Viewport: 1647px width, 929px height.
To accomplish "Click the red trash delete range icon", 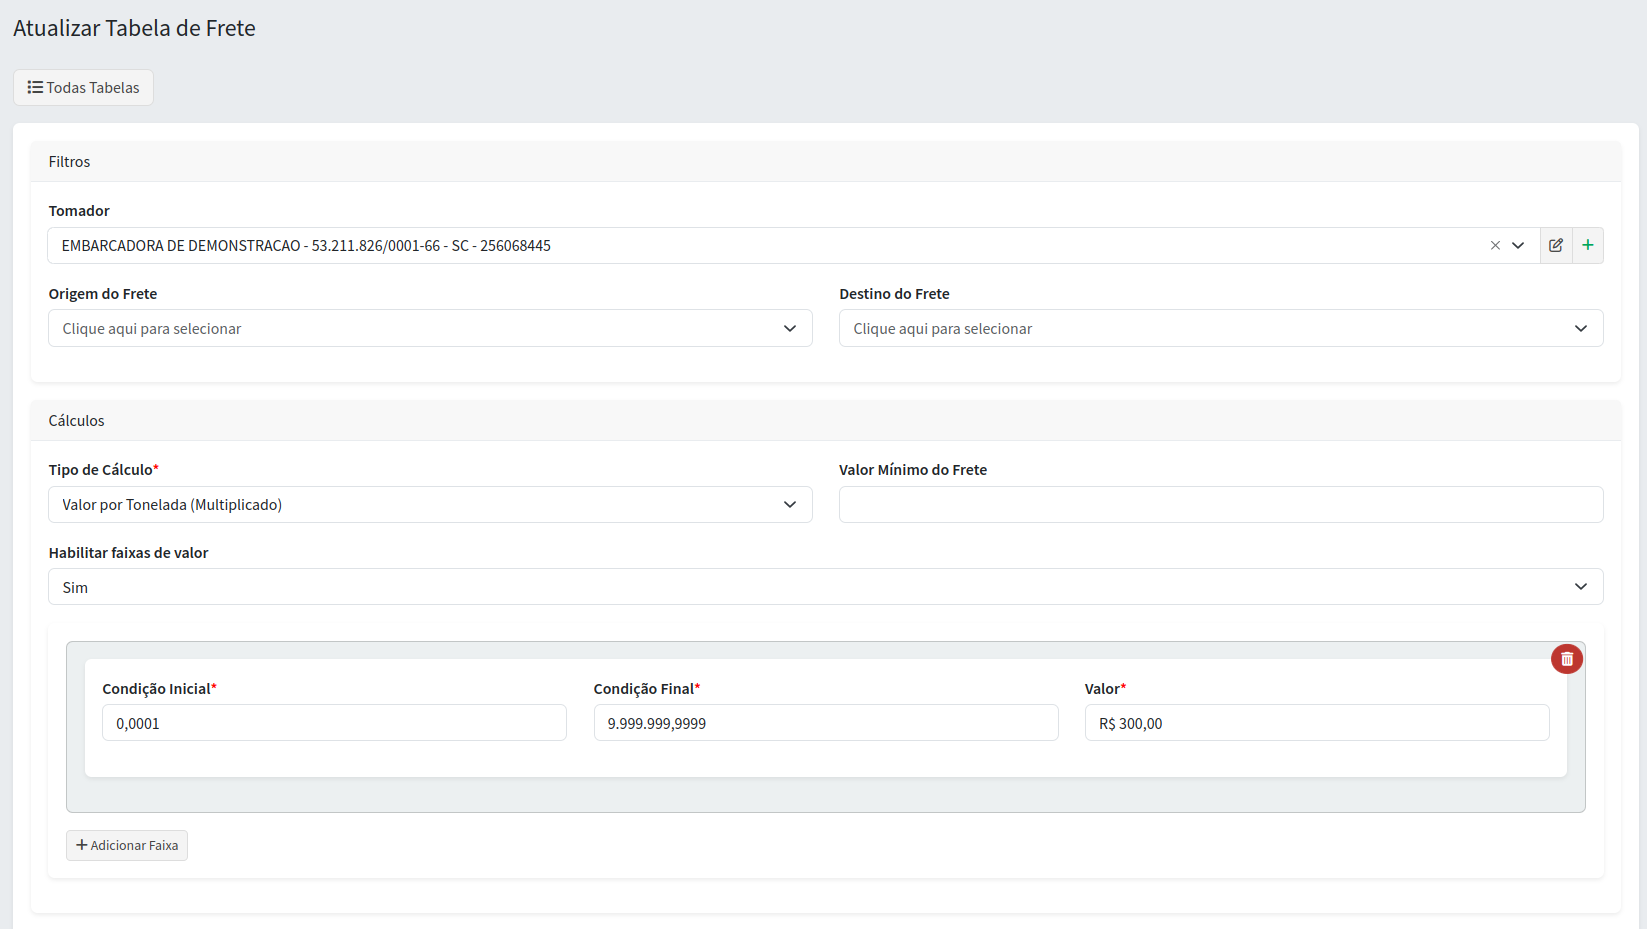I will (1566, 659).
